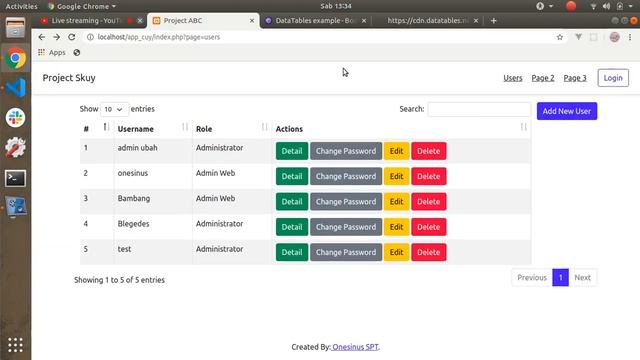Change Password for Bambang

point(346,202)
